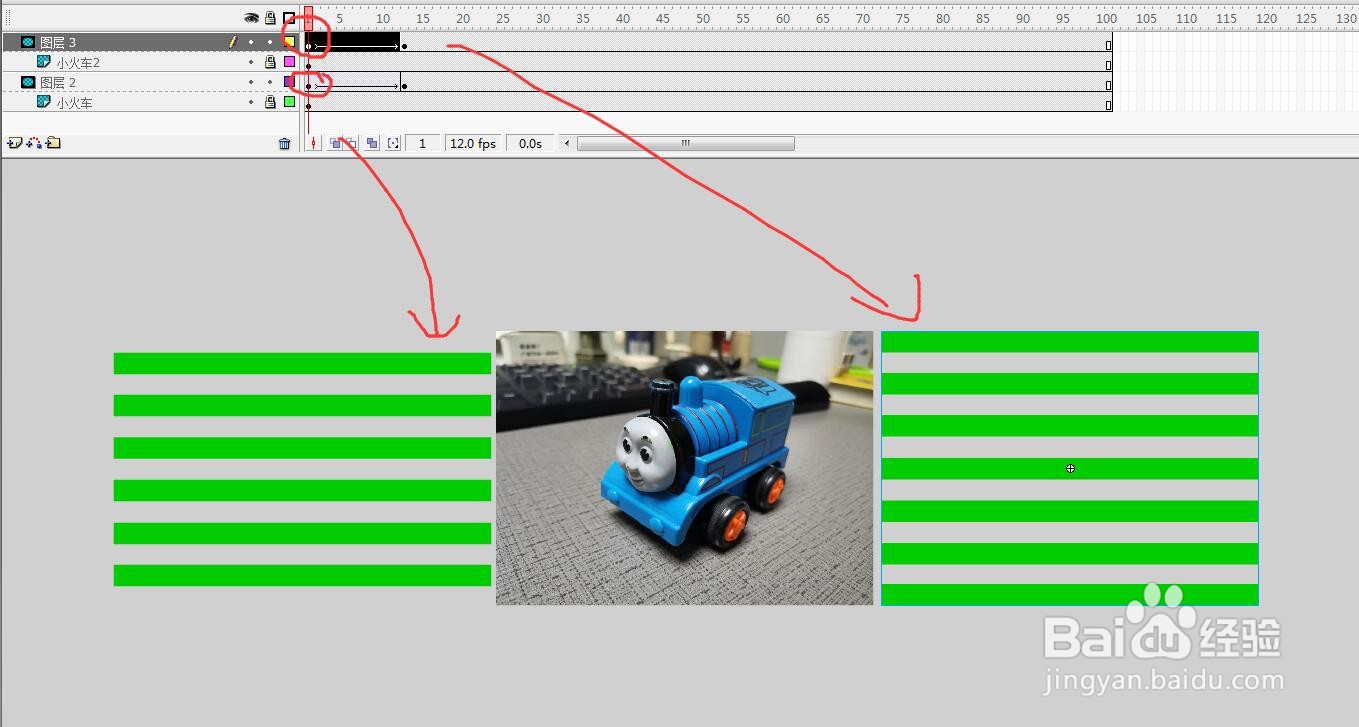Select the last frame of 小火车 track
1359x727 pixels.
point(1108,103)
